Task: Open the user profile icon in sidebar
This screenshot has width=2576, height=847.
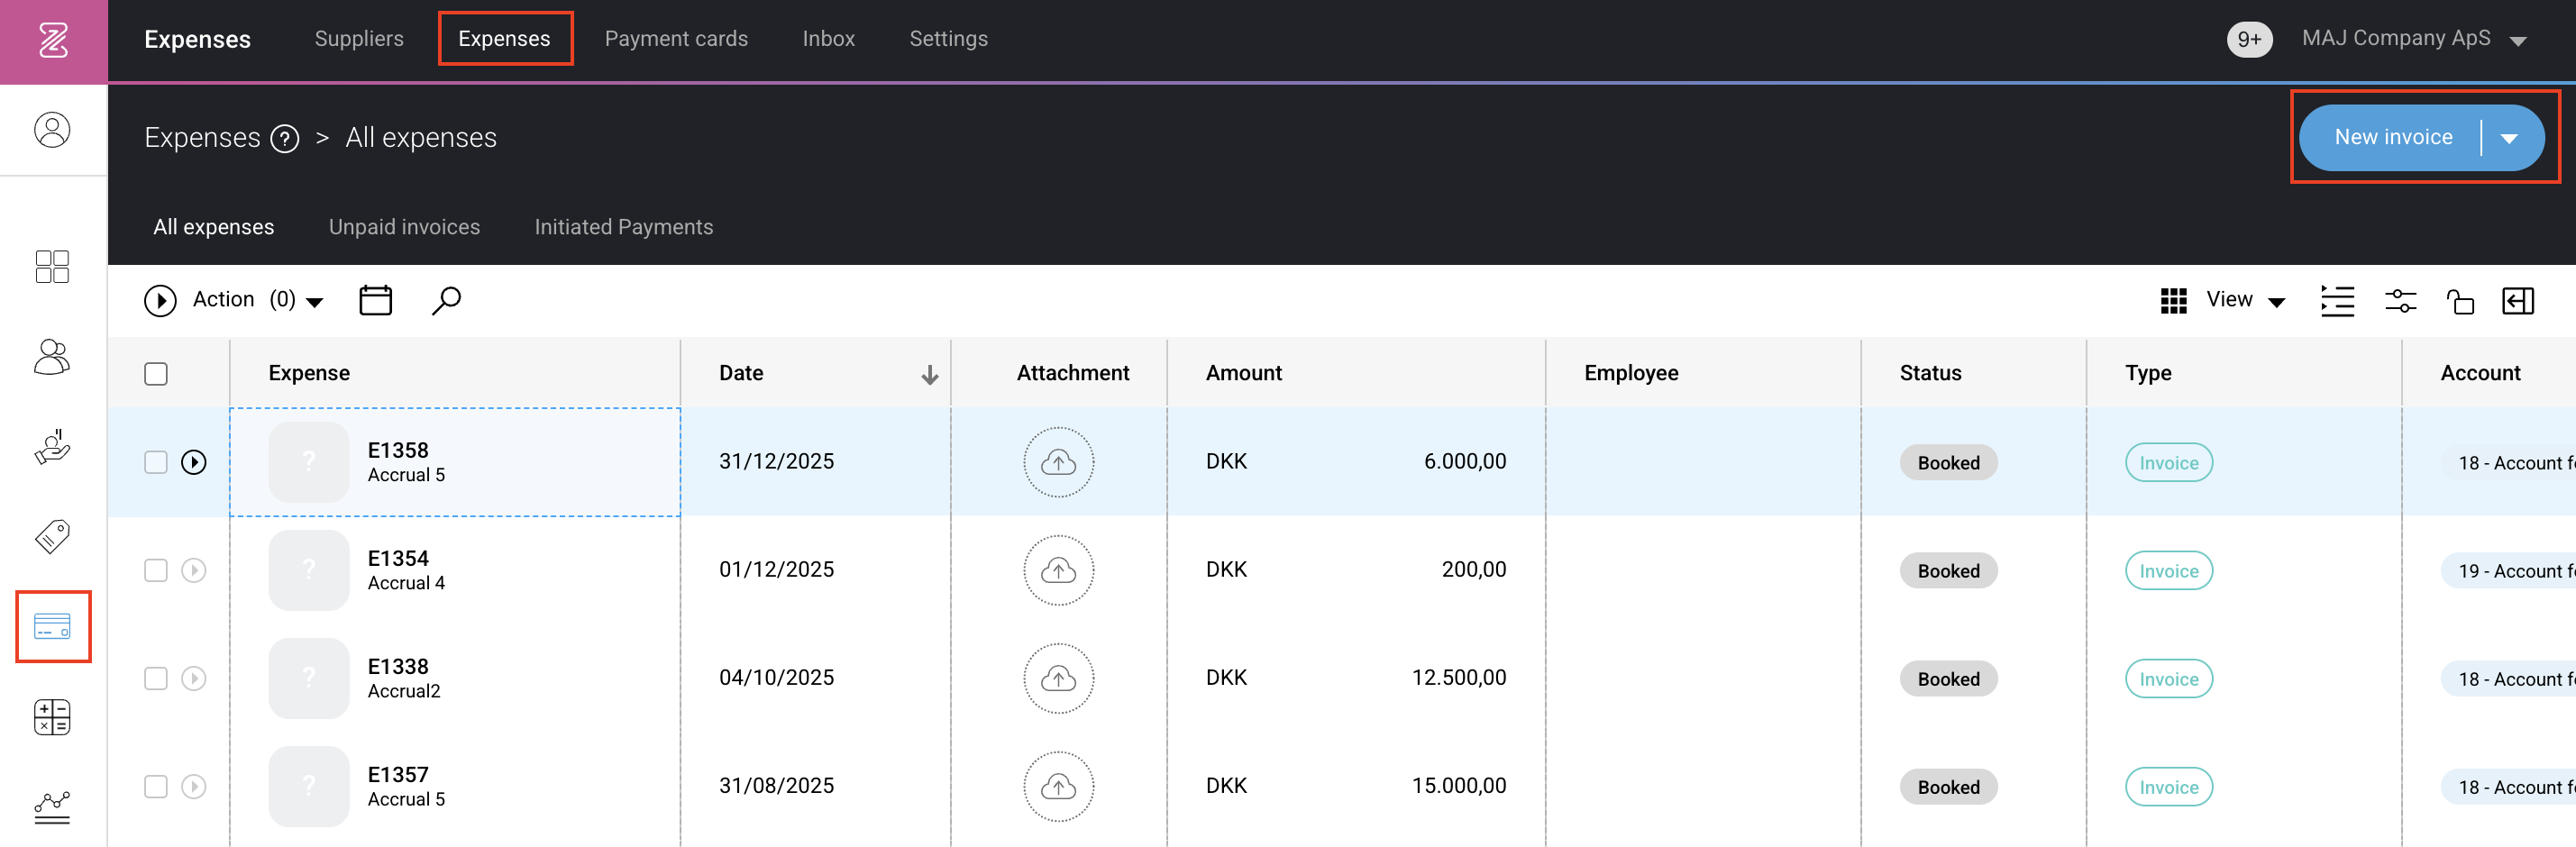Action: point(52,130)
